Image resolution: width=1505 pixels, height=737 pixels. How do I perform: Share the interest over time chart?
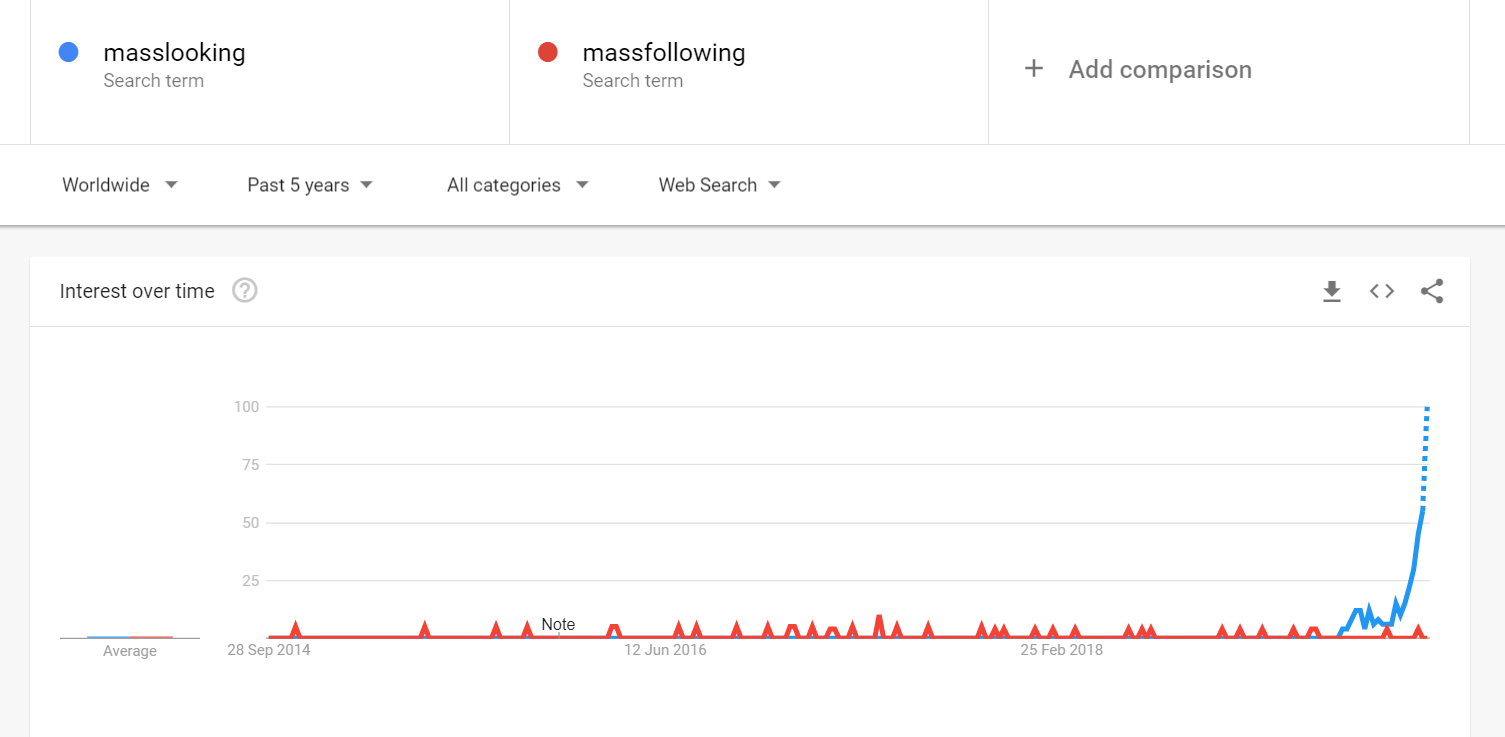[1432, 291]
